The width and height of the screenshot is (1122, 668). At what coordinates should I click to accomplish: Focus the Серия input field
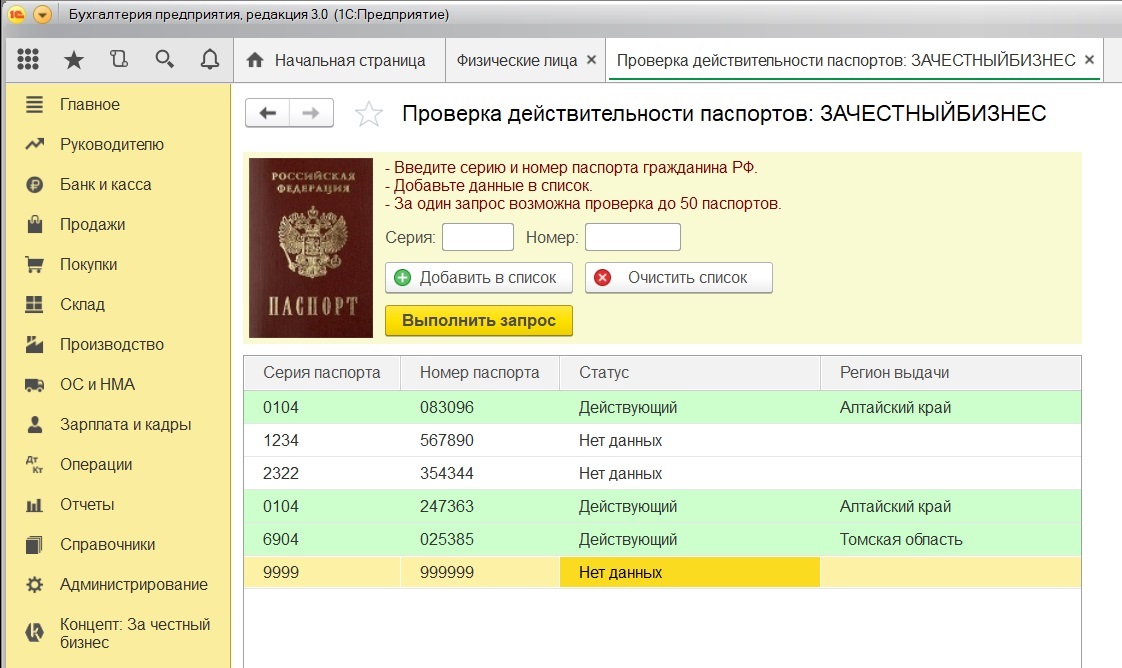click(478, 237)
